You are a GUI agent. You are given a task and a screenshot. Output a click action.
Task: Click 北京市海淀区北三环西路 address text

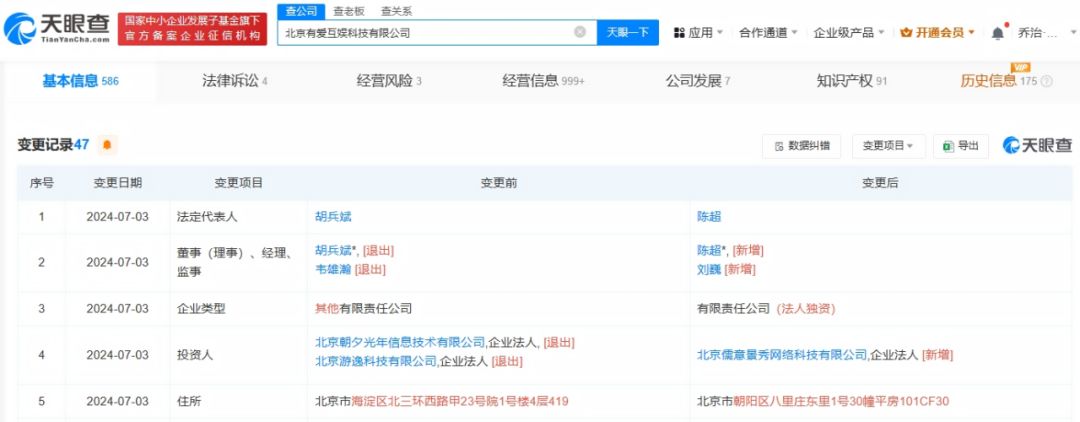pos(442,401)
